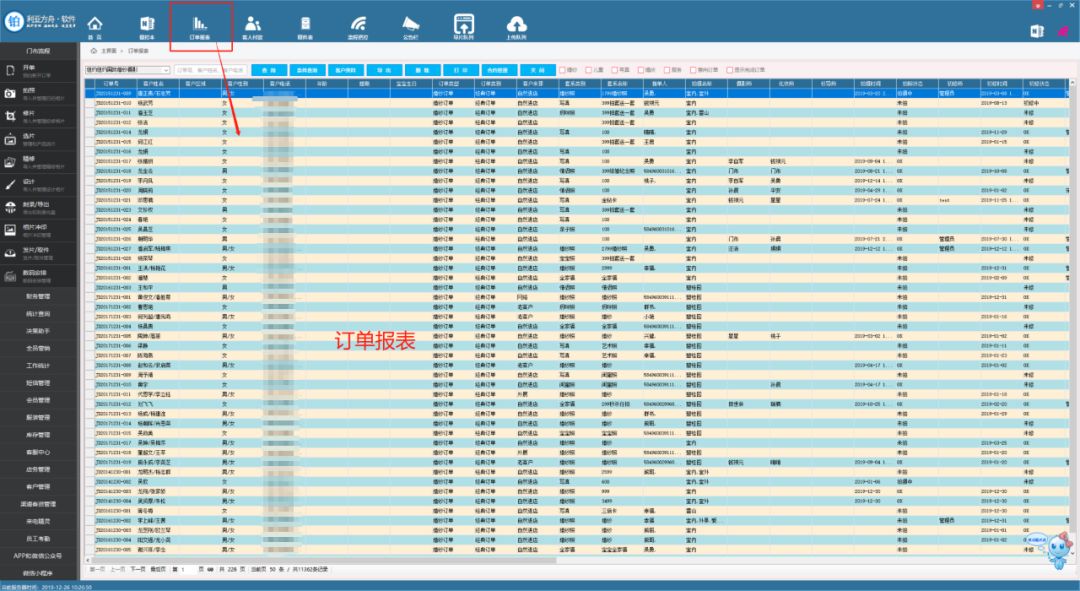The width and height of the screenshot is (1080, 591).
Task: Expand 财务管理 section in the sidebar
Action: tap(38, 296)
